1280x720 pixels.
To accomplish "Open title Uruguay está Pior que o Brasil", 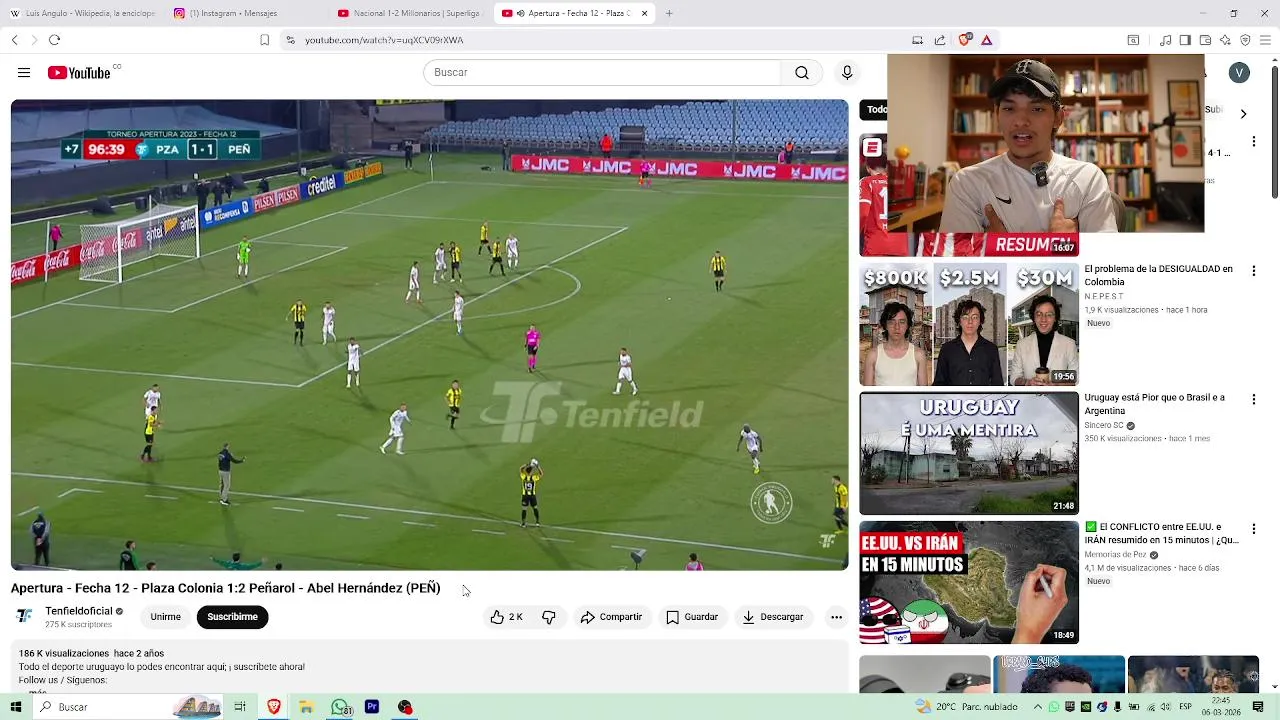I will point(1155,404).
